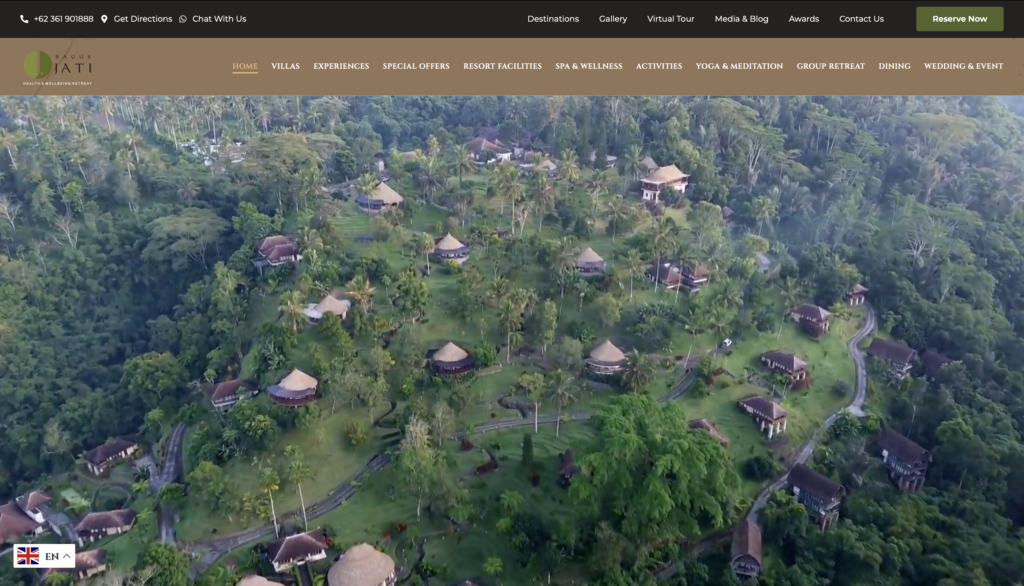The image size is (1024, 586).
Task: Select Contact Us in the top bar
Action: 861,19
